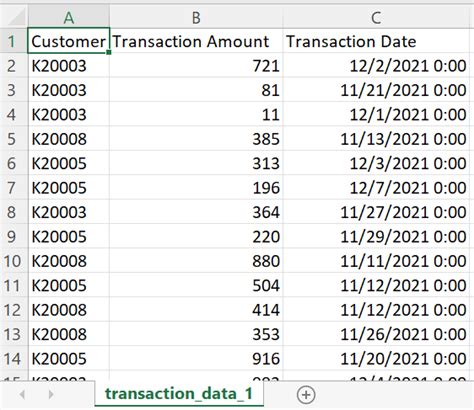The image size is (474, 410).
Task: Open the transaction_data_1 sheet tab
Action: click(179, 394)
